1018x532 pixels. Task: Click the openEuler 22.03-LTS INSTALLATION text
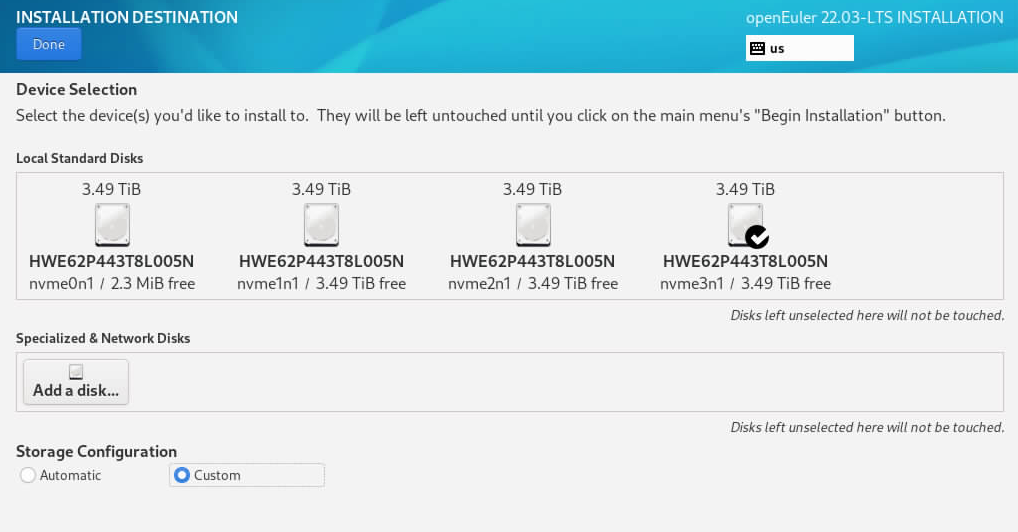pos(875,17)
